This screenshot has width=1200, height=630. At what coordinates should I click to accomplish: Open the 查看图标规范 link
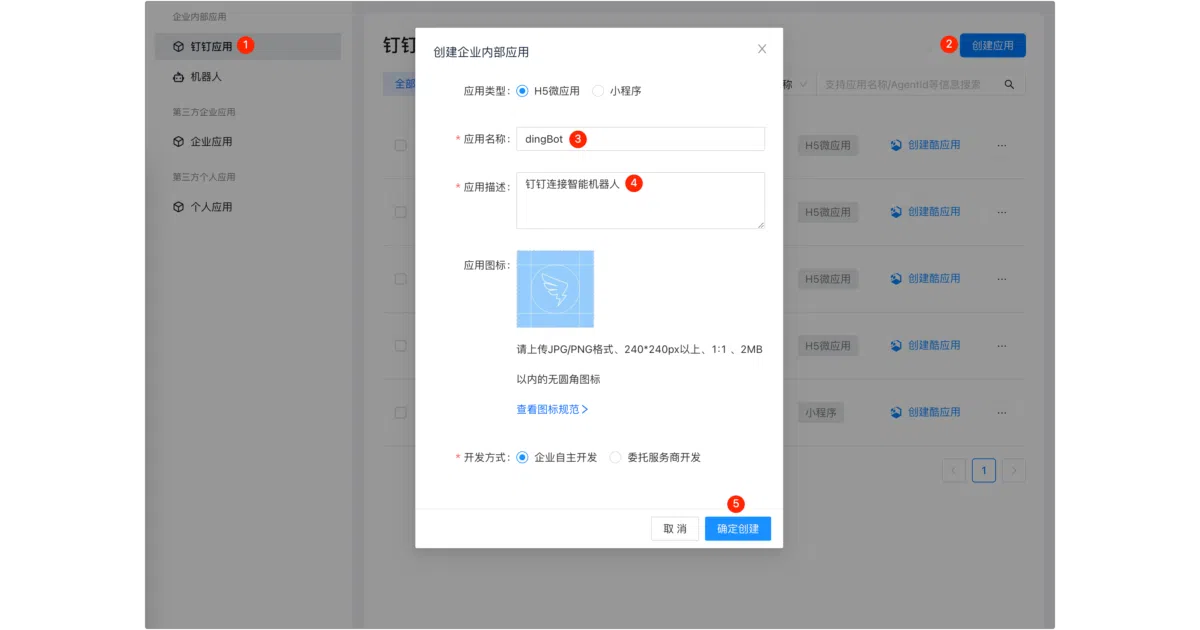point(552,409)
